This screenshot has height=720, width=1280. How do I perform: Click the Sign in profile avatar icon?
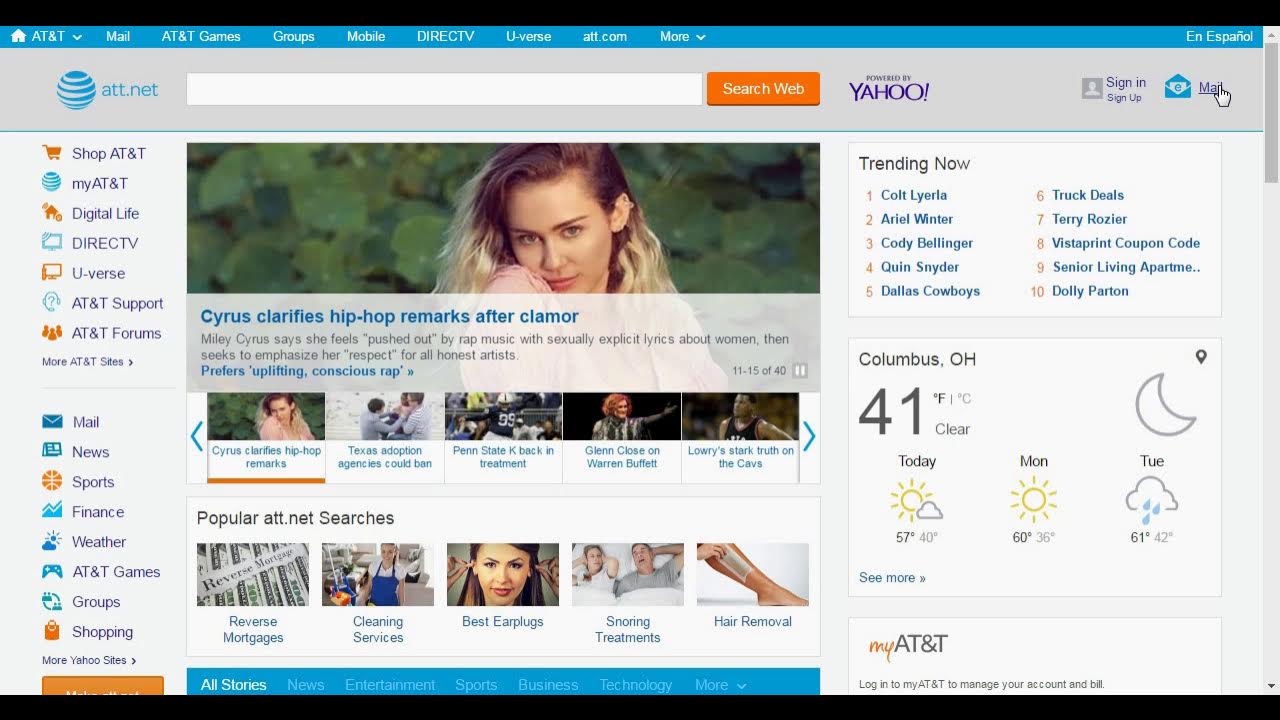[1092, 89]
